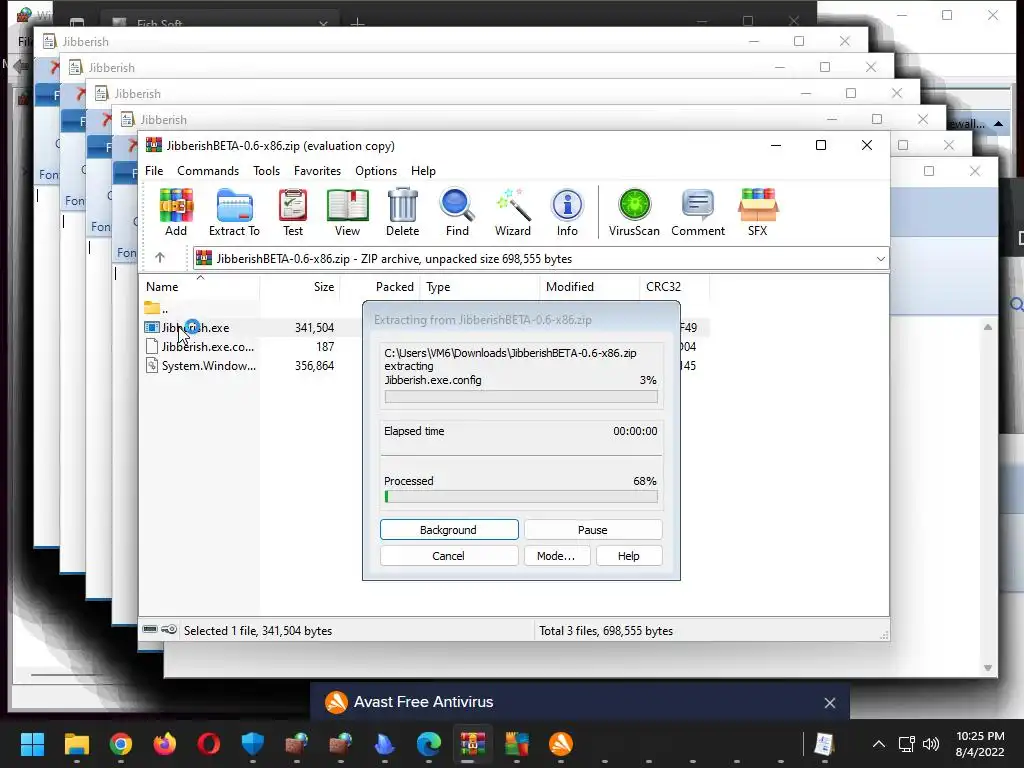Screen dimensions: 1024x768
Task: Launch the Wizard wand icon
Action: pyautogui.click(x=513, y=212)
